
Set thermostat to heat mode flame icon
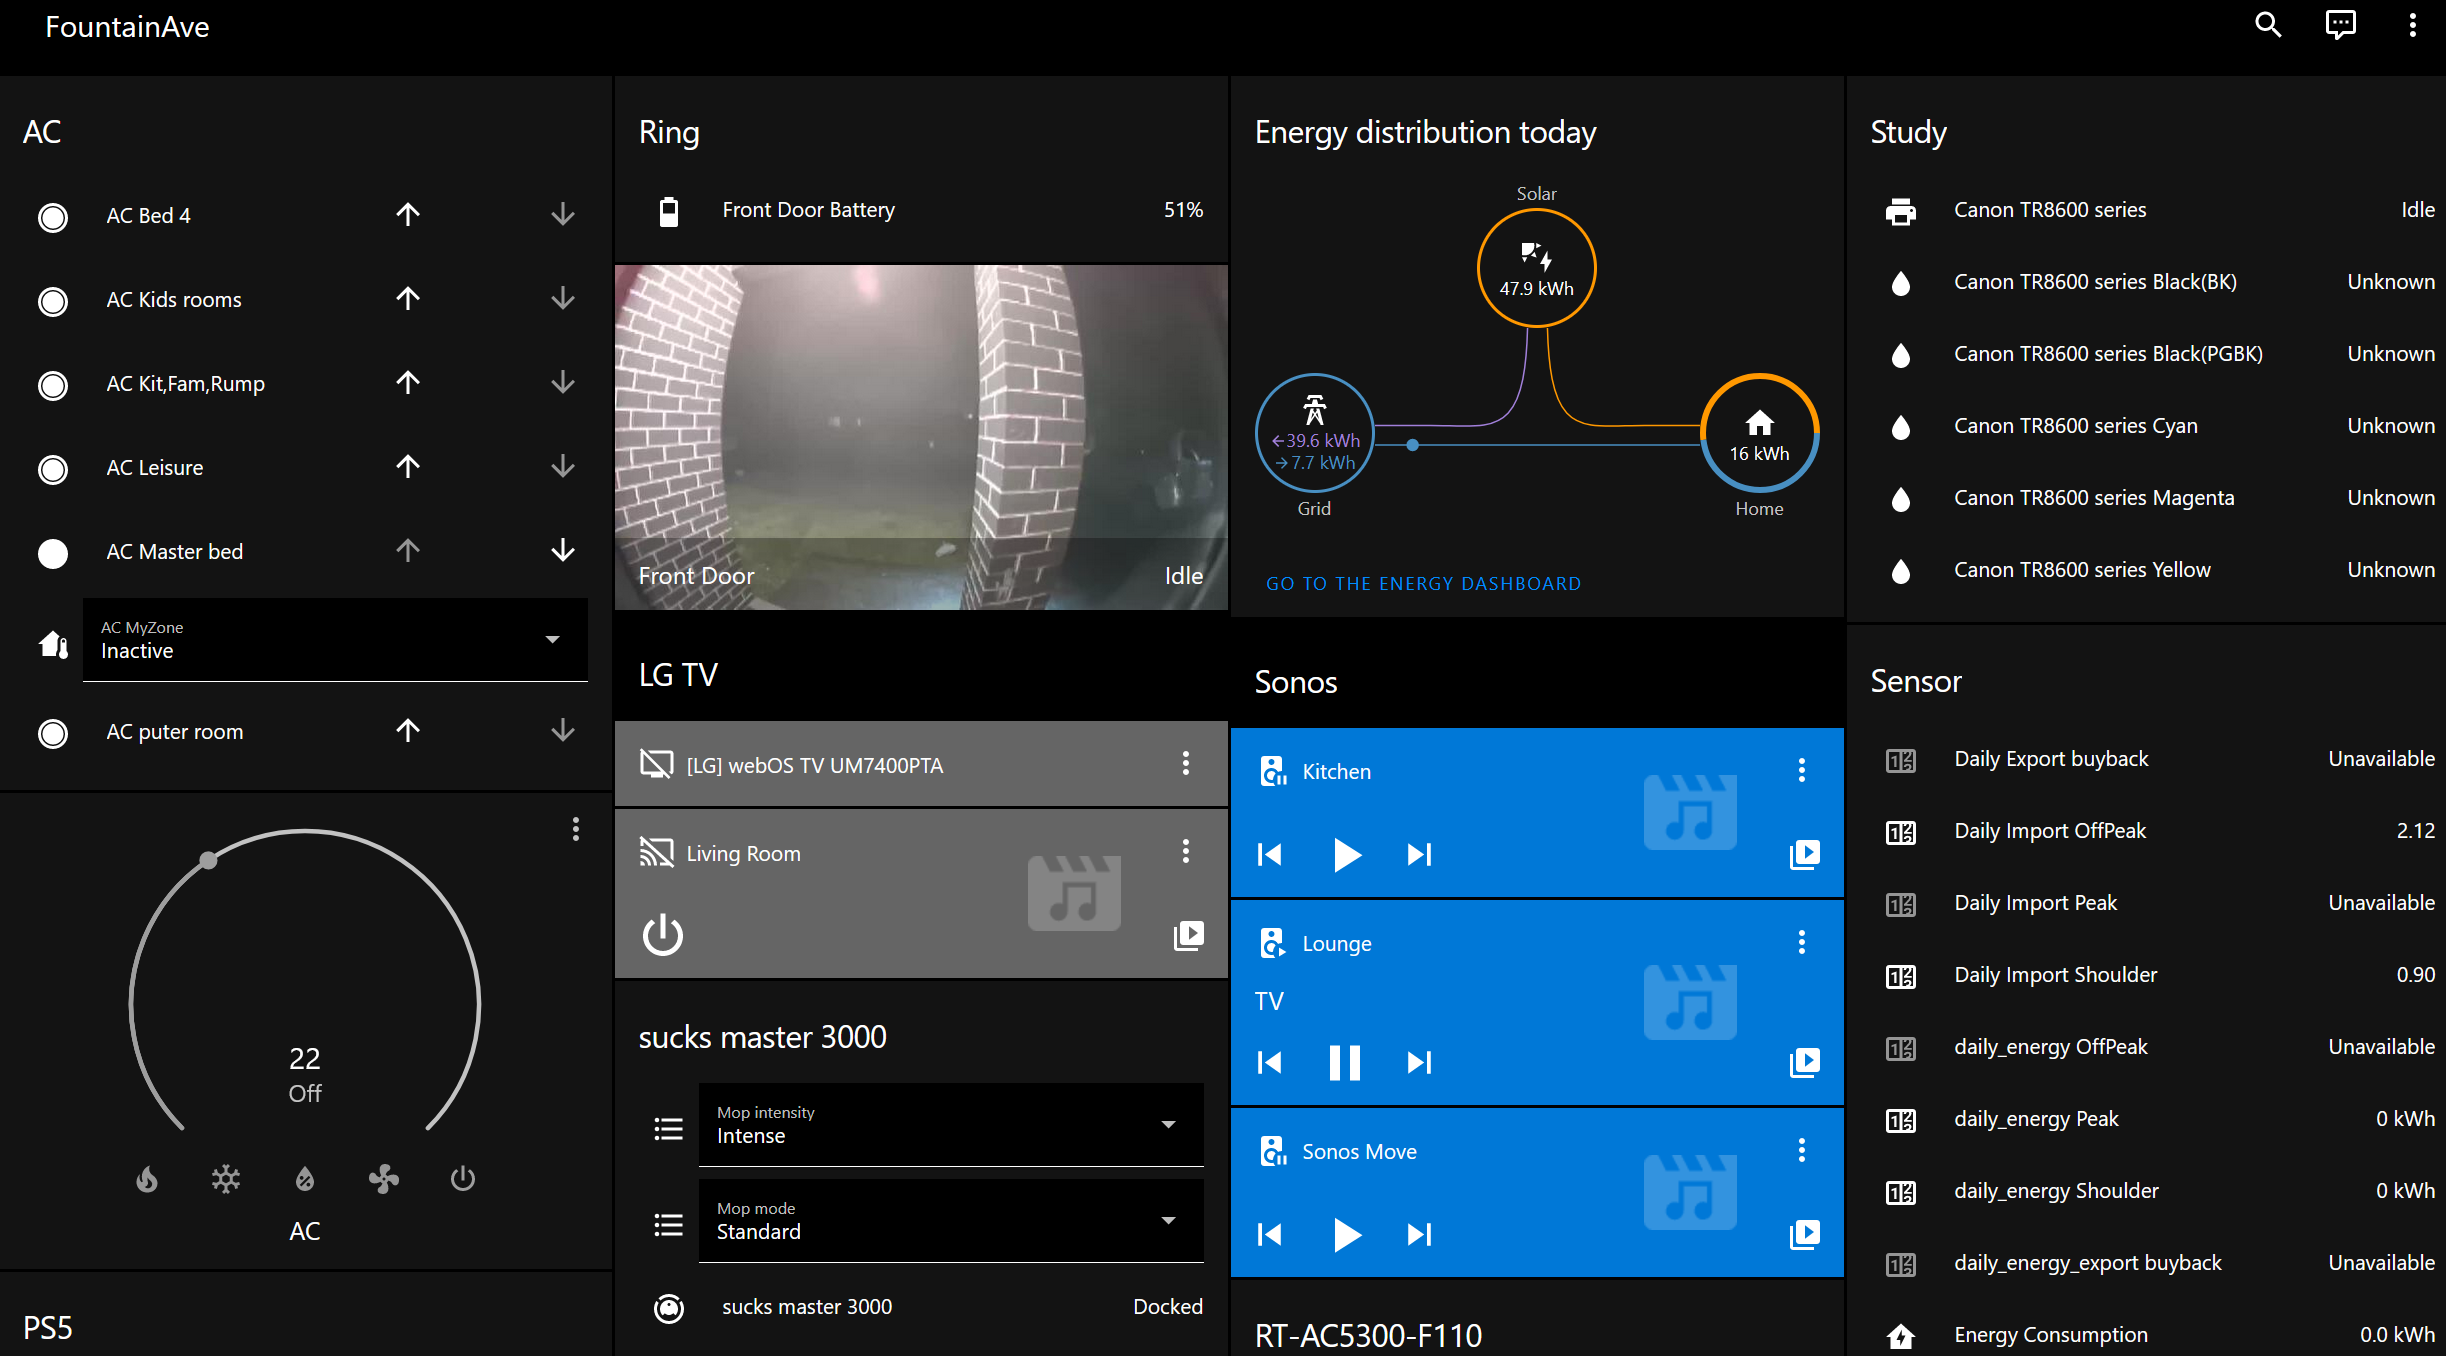click(x=147, y=1180)
